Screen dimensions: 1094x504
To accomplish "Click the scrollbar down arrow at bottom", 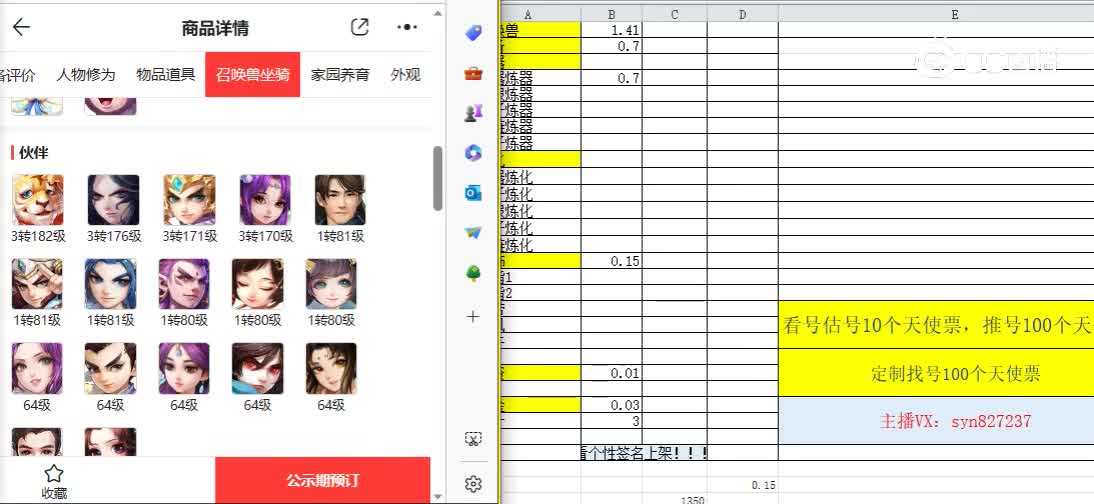I will [x=437, y=496].
